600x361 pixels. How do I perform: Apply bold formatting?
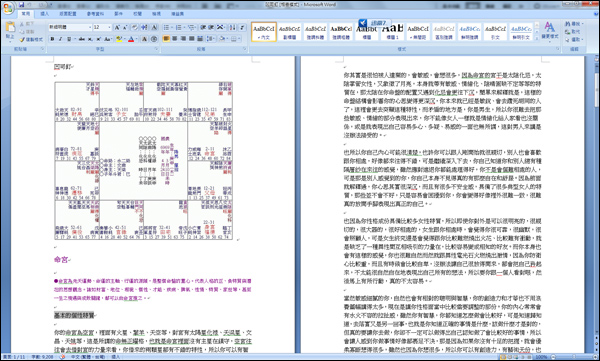click(52, 39)
